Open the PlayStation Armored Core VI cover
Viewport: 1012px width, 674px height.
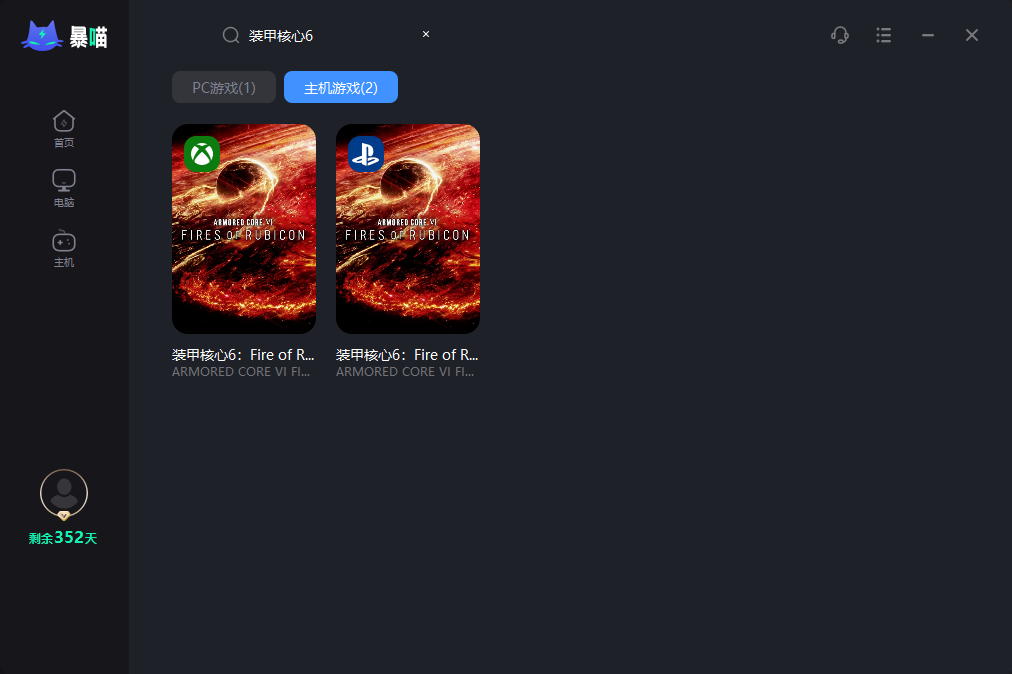408,229
